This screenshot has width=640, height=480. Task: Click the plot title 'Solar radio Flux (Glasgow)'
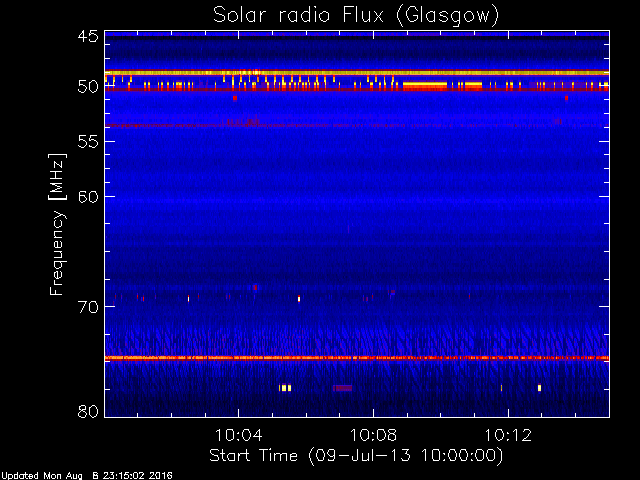coord(356,16)
